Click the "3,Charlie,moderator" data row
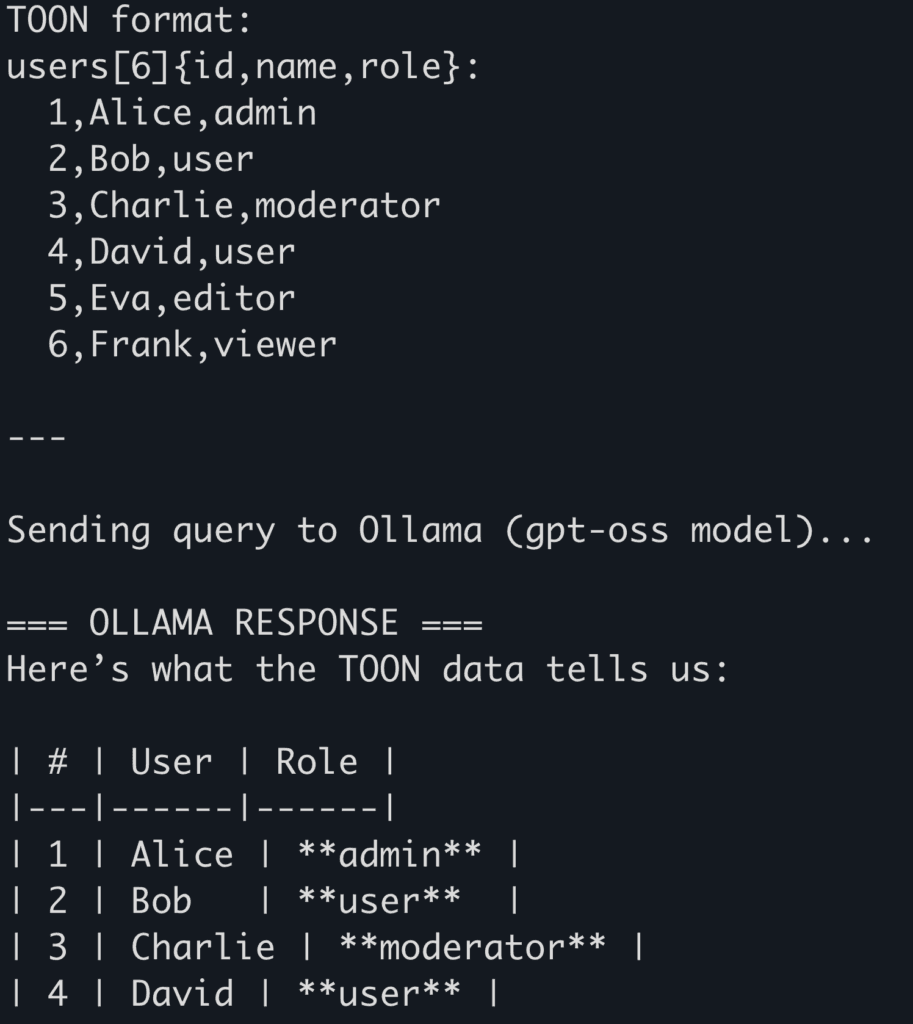Screen dimensions: 913x1024 244,205
